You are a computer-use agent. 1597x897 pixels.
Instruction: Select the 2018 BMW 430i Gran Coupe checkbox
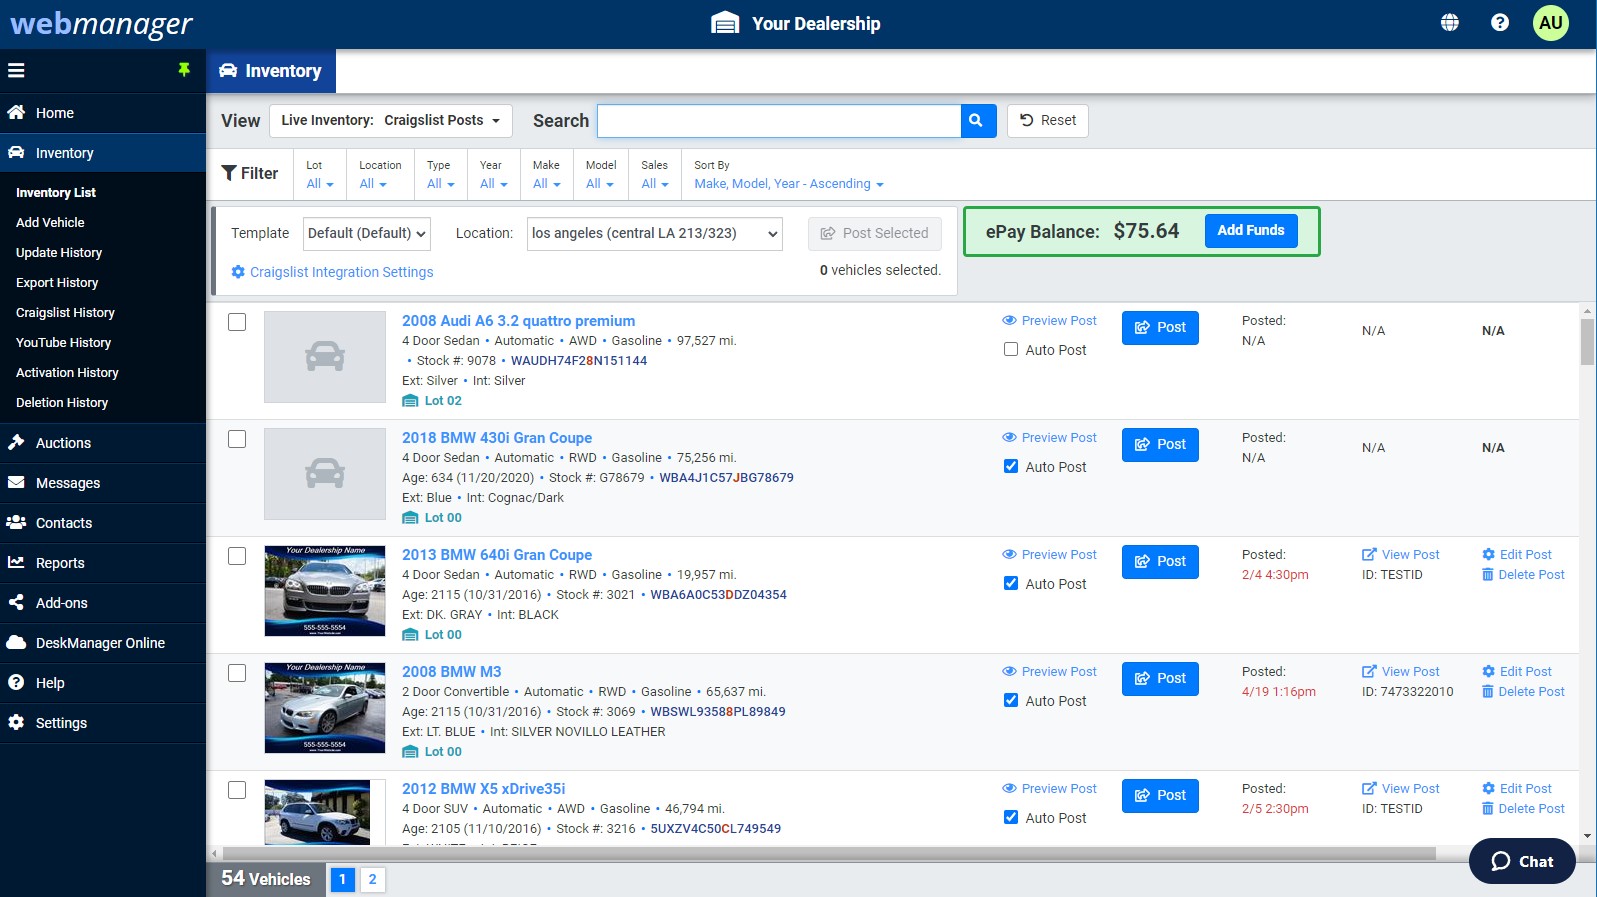(x=237, y=439)
